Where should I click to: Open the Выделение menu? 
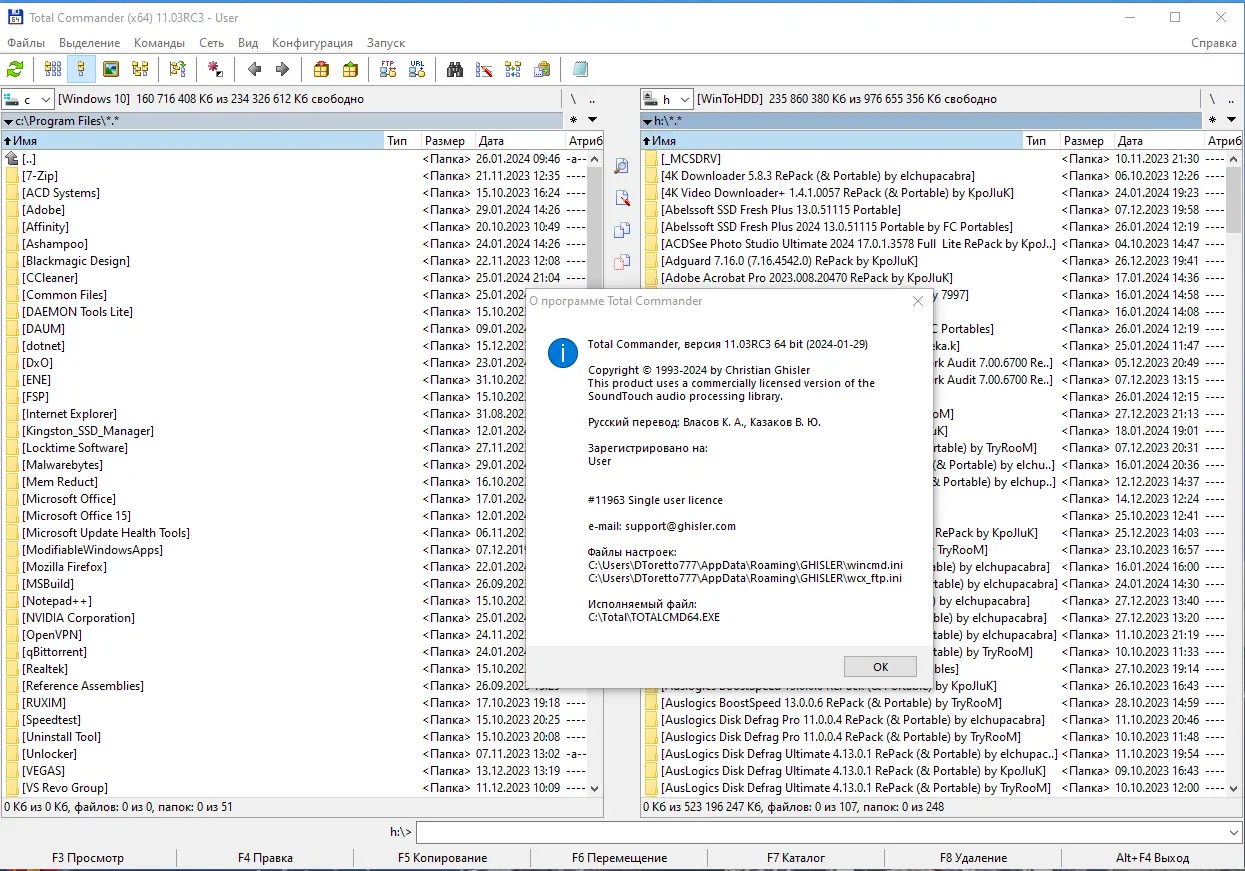click(x=89, y=43)
